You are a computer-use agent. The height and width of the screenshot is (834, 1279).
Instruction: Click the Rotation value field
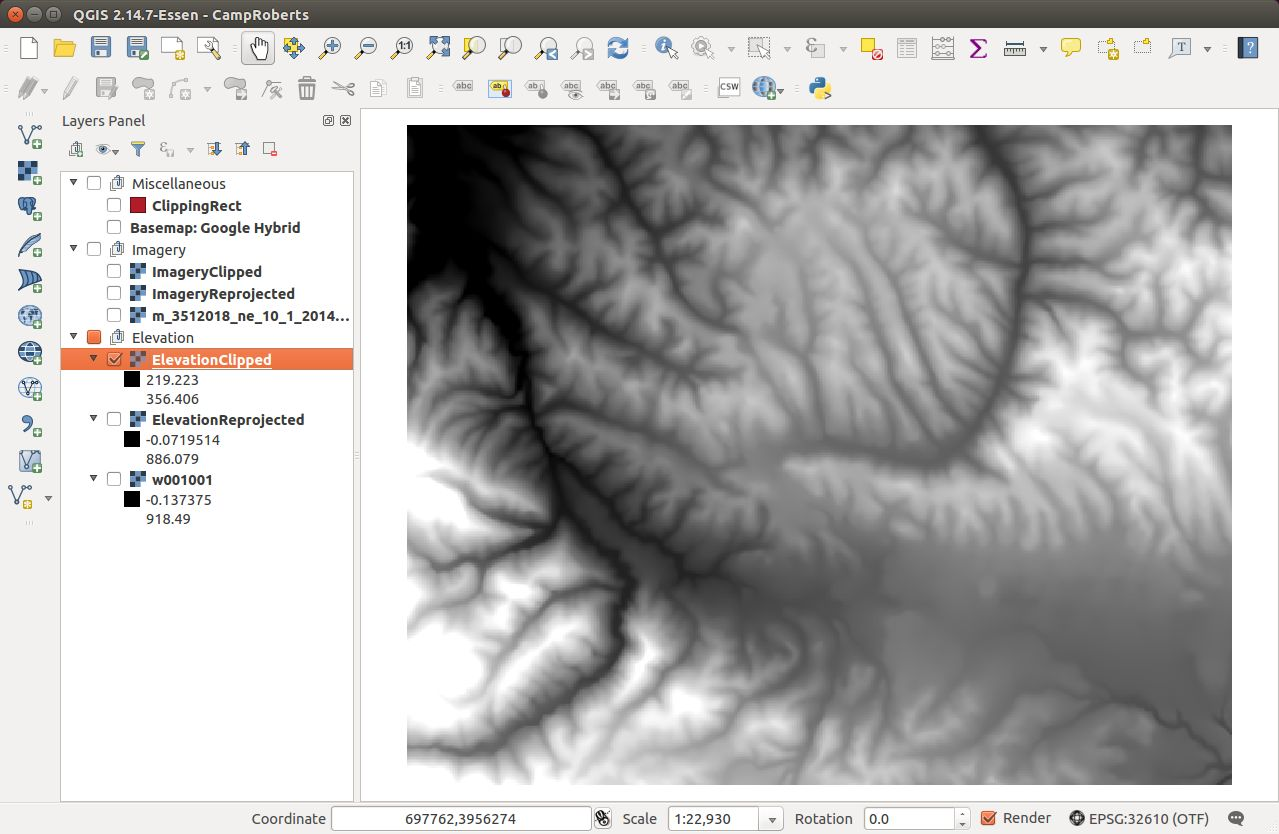click(911, 819)
